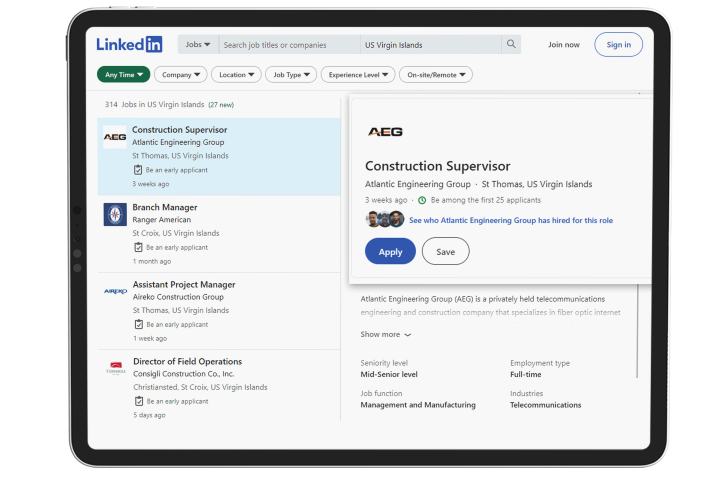Expand description with Show more
This screenshot has width=713, height=480.
click(x=386, y=335)
